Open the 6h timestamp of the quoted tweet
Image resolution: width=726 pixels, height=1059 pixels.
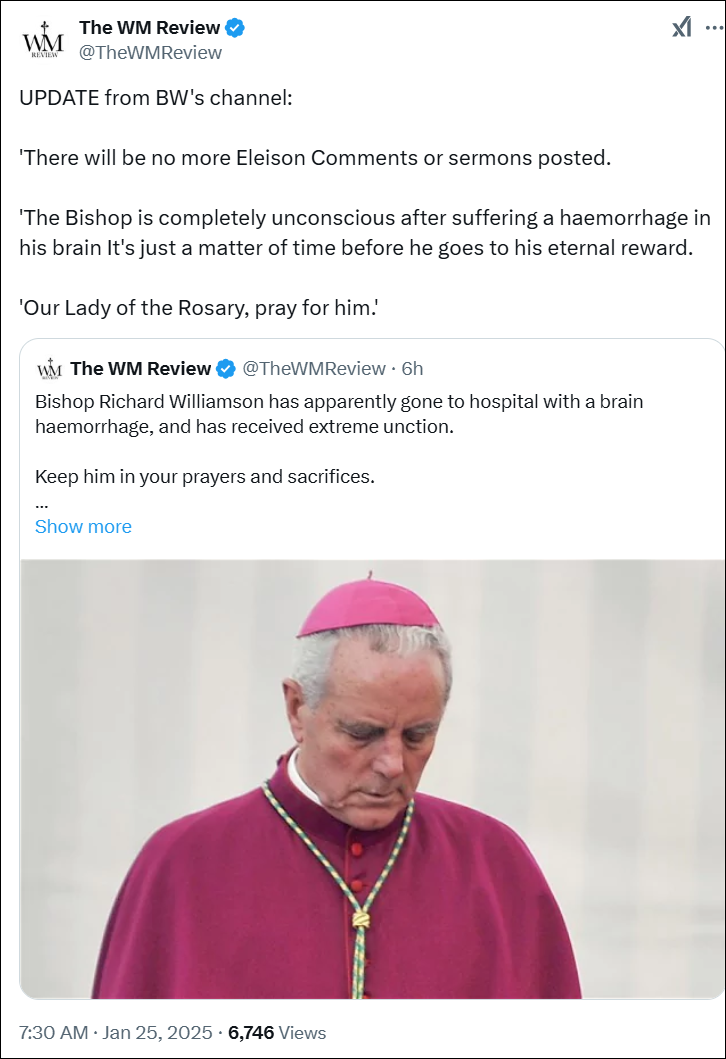[412, 369]
